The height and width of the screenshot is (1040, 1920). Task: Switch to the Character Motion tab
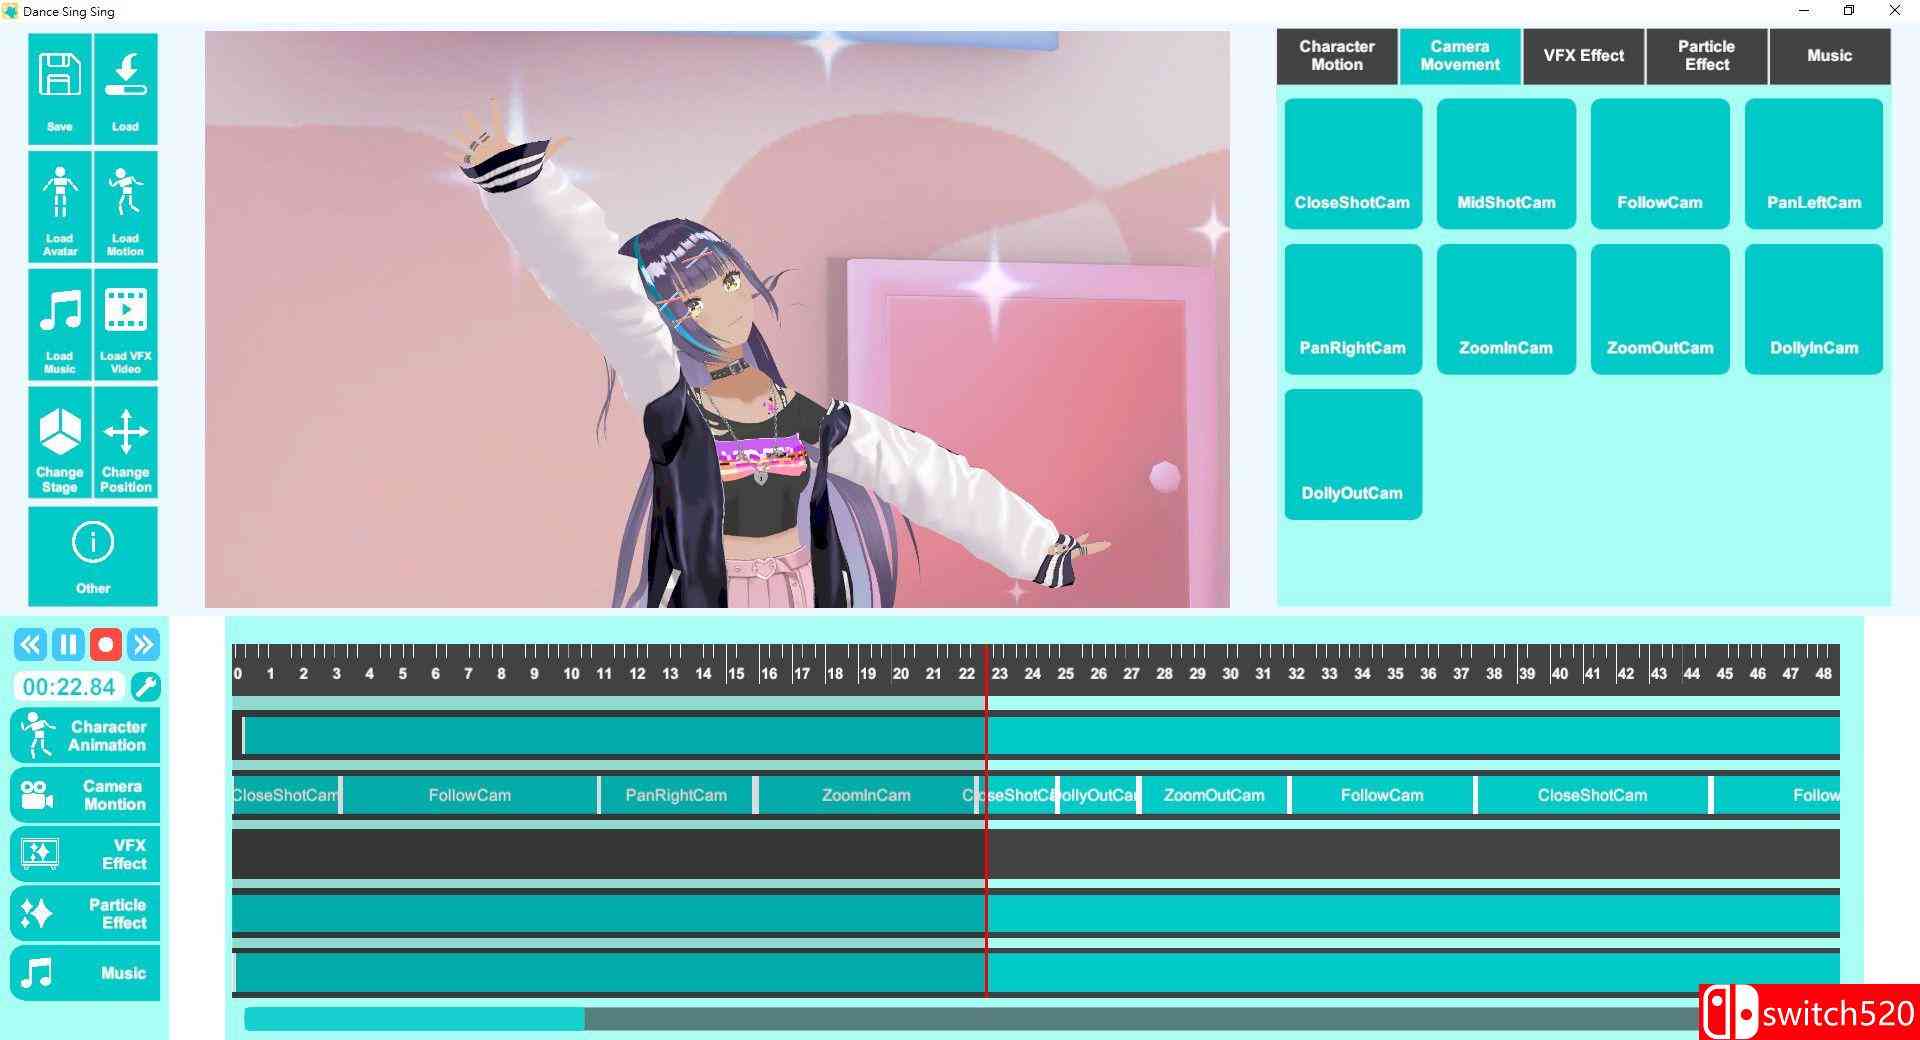1336,56
